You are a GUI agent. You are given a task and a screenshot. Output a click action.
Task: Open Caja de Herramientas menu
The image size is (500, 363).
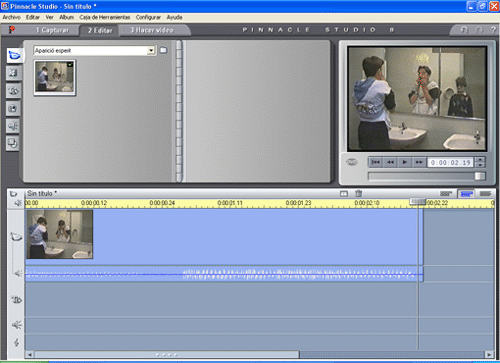pyautogui.click(x=105, y=17)
